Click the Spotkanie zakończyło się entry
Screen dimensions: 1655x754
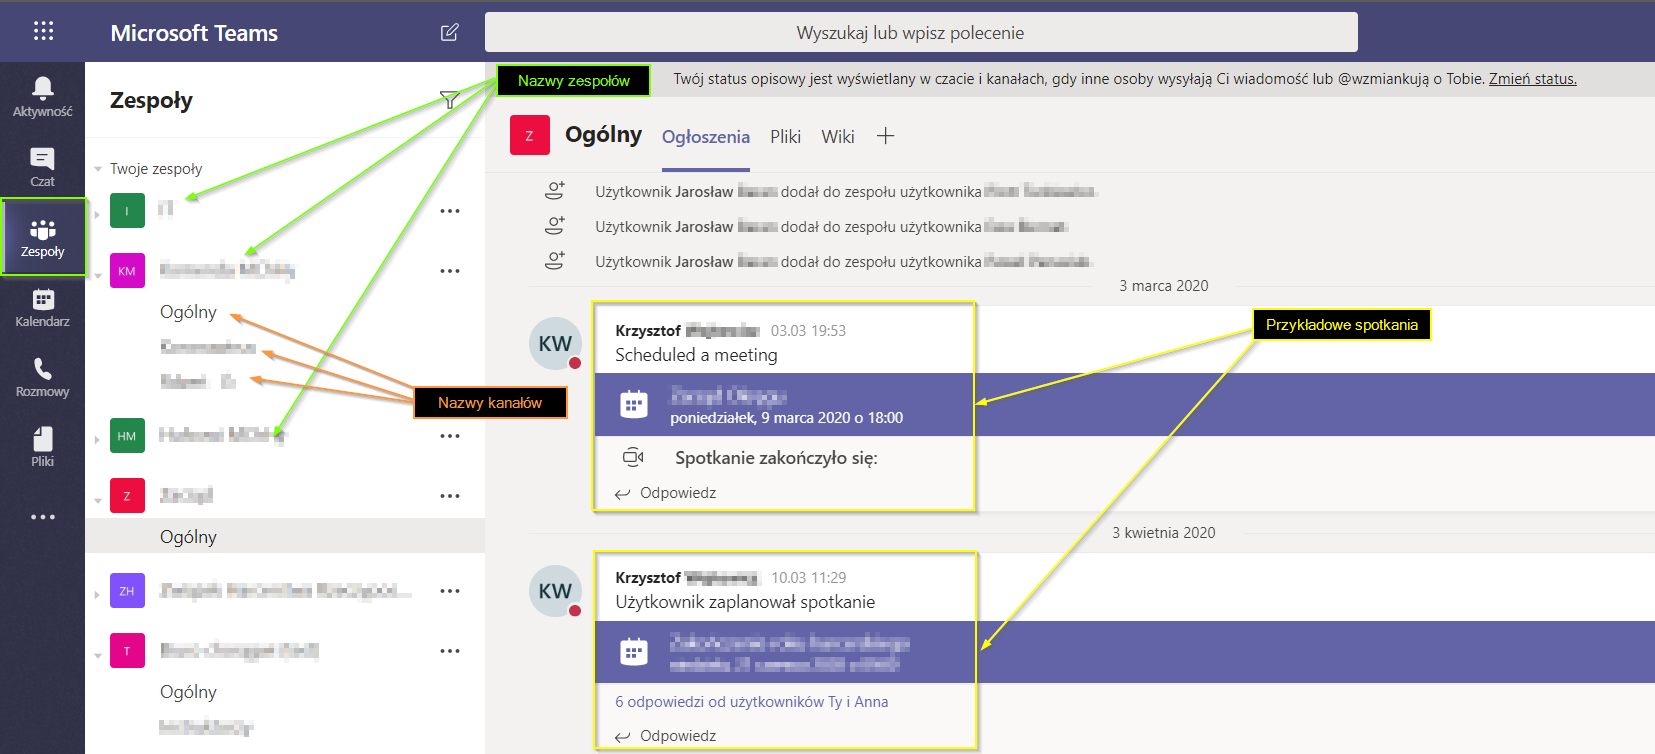[x=776, y=458]
